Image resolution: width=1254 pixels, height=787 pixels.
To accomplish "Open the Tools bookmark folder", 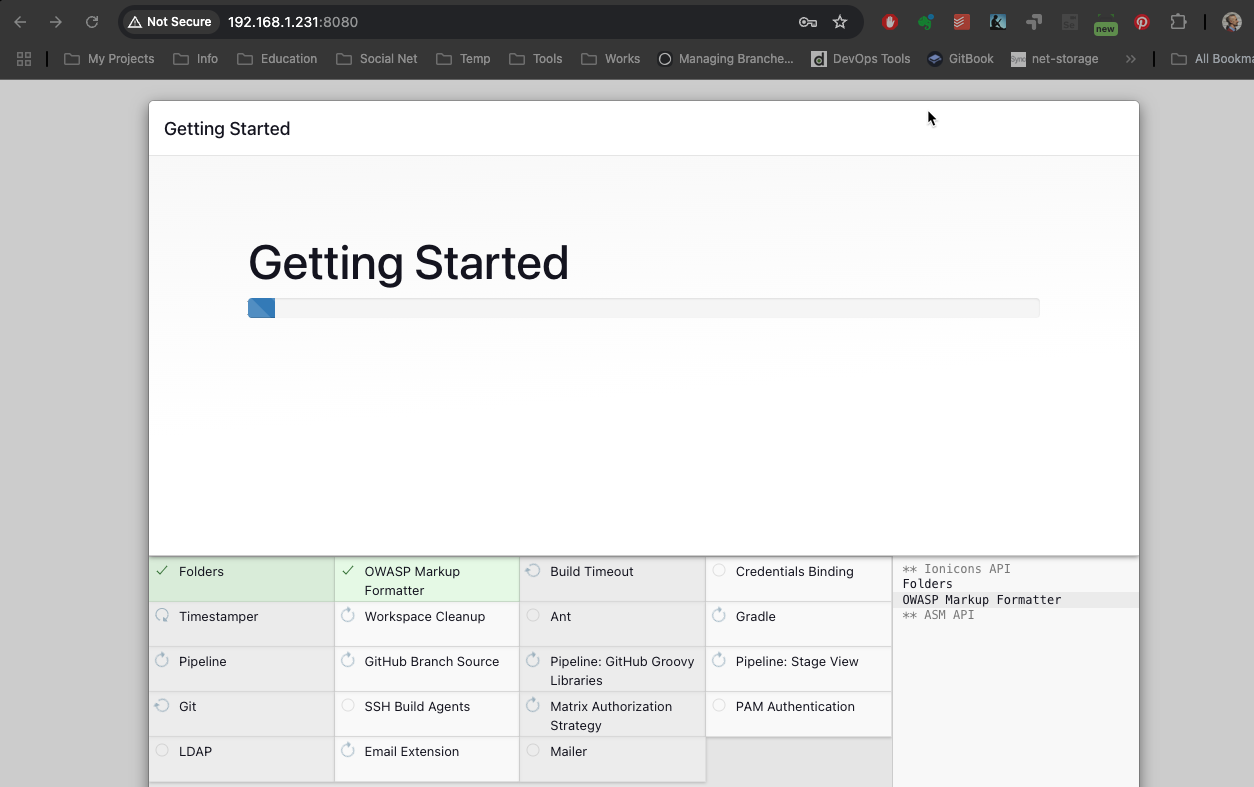I will [536, 59].
